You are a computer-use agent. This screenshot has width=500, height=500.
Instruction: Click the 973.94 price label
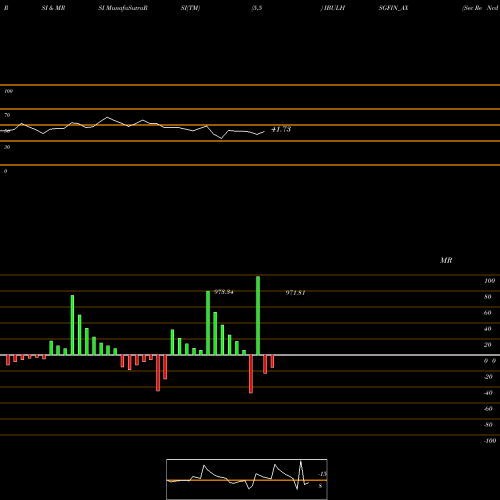tap(224, 292)
